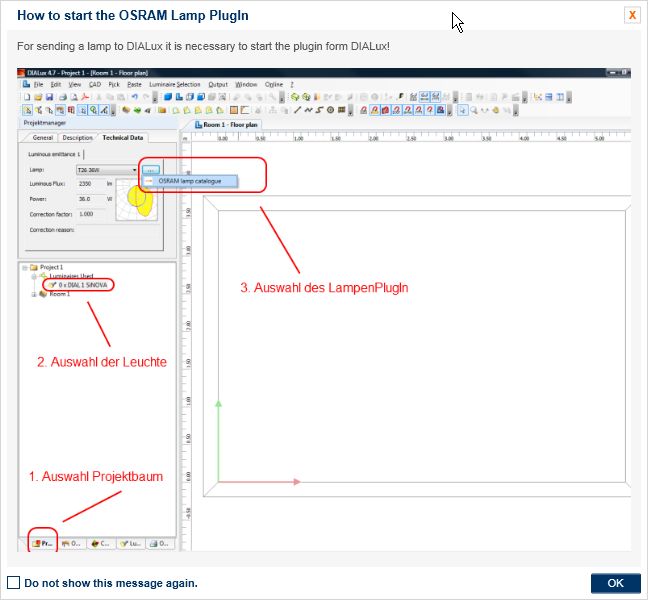This screenshot has height=600, width=648.
Task: Expand the Room 1 tree node
Action: (x=34, y=294)
